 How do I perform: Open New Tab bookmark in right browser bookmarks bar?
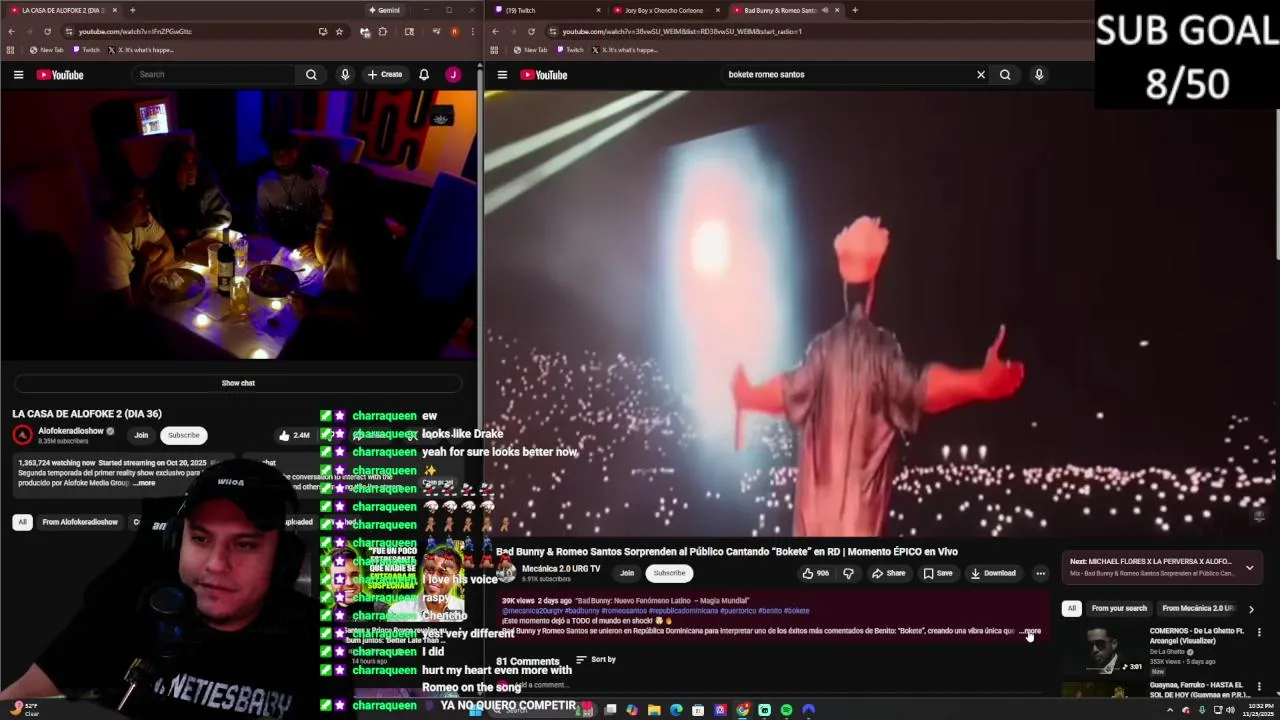529,50
